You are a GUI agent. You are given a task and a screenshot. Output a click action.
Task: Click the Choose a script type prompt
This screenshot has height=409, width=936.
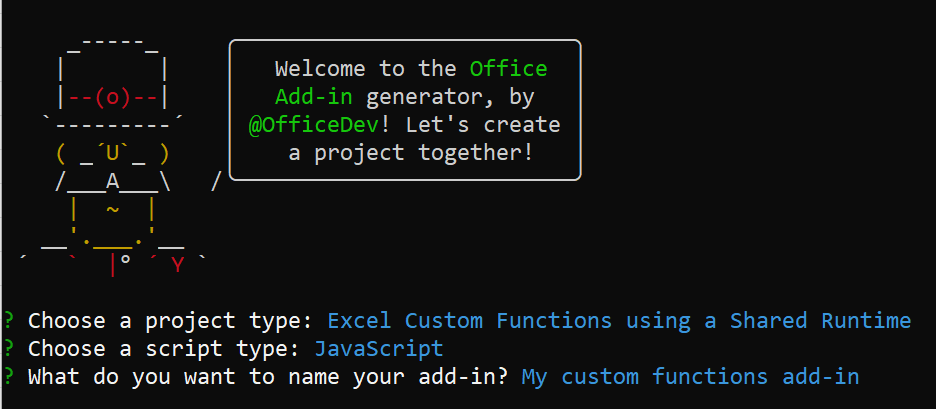164,349
